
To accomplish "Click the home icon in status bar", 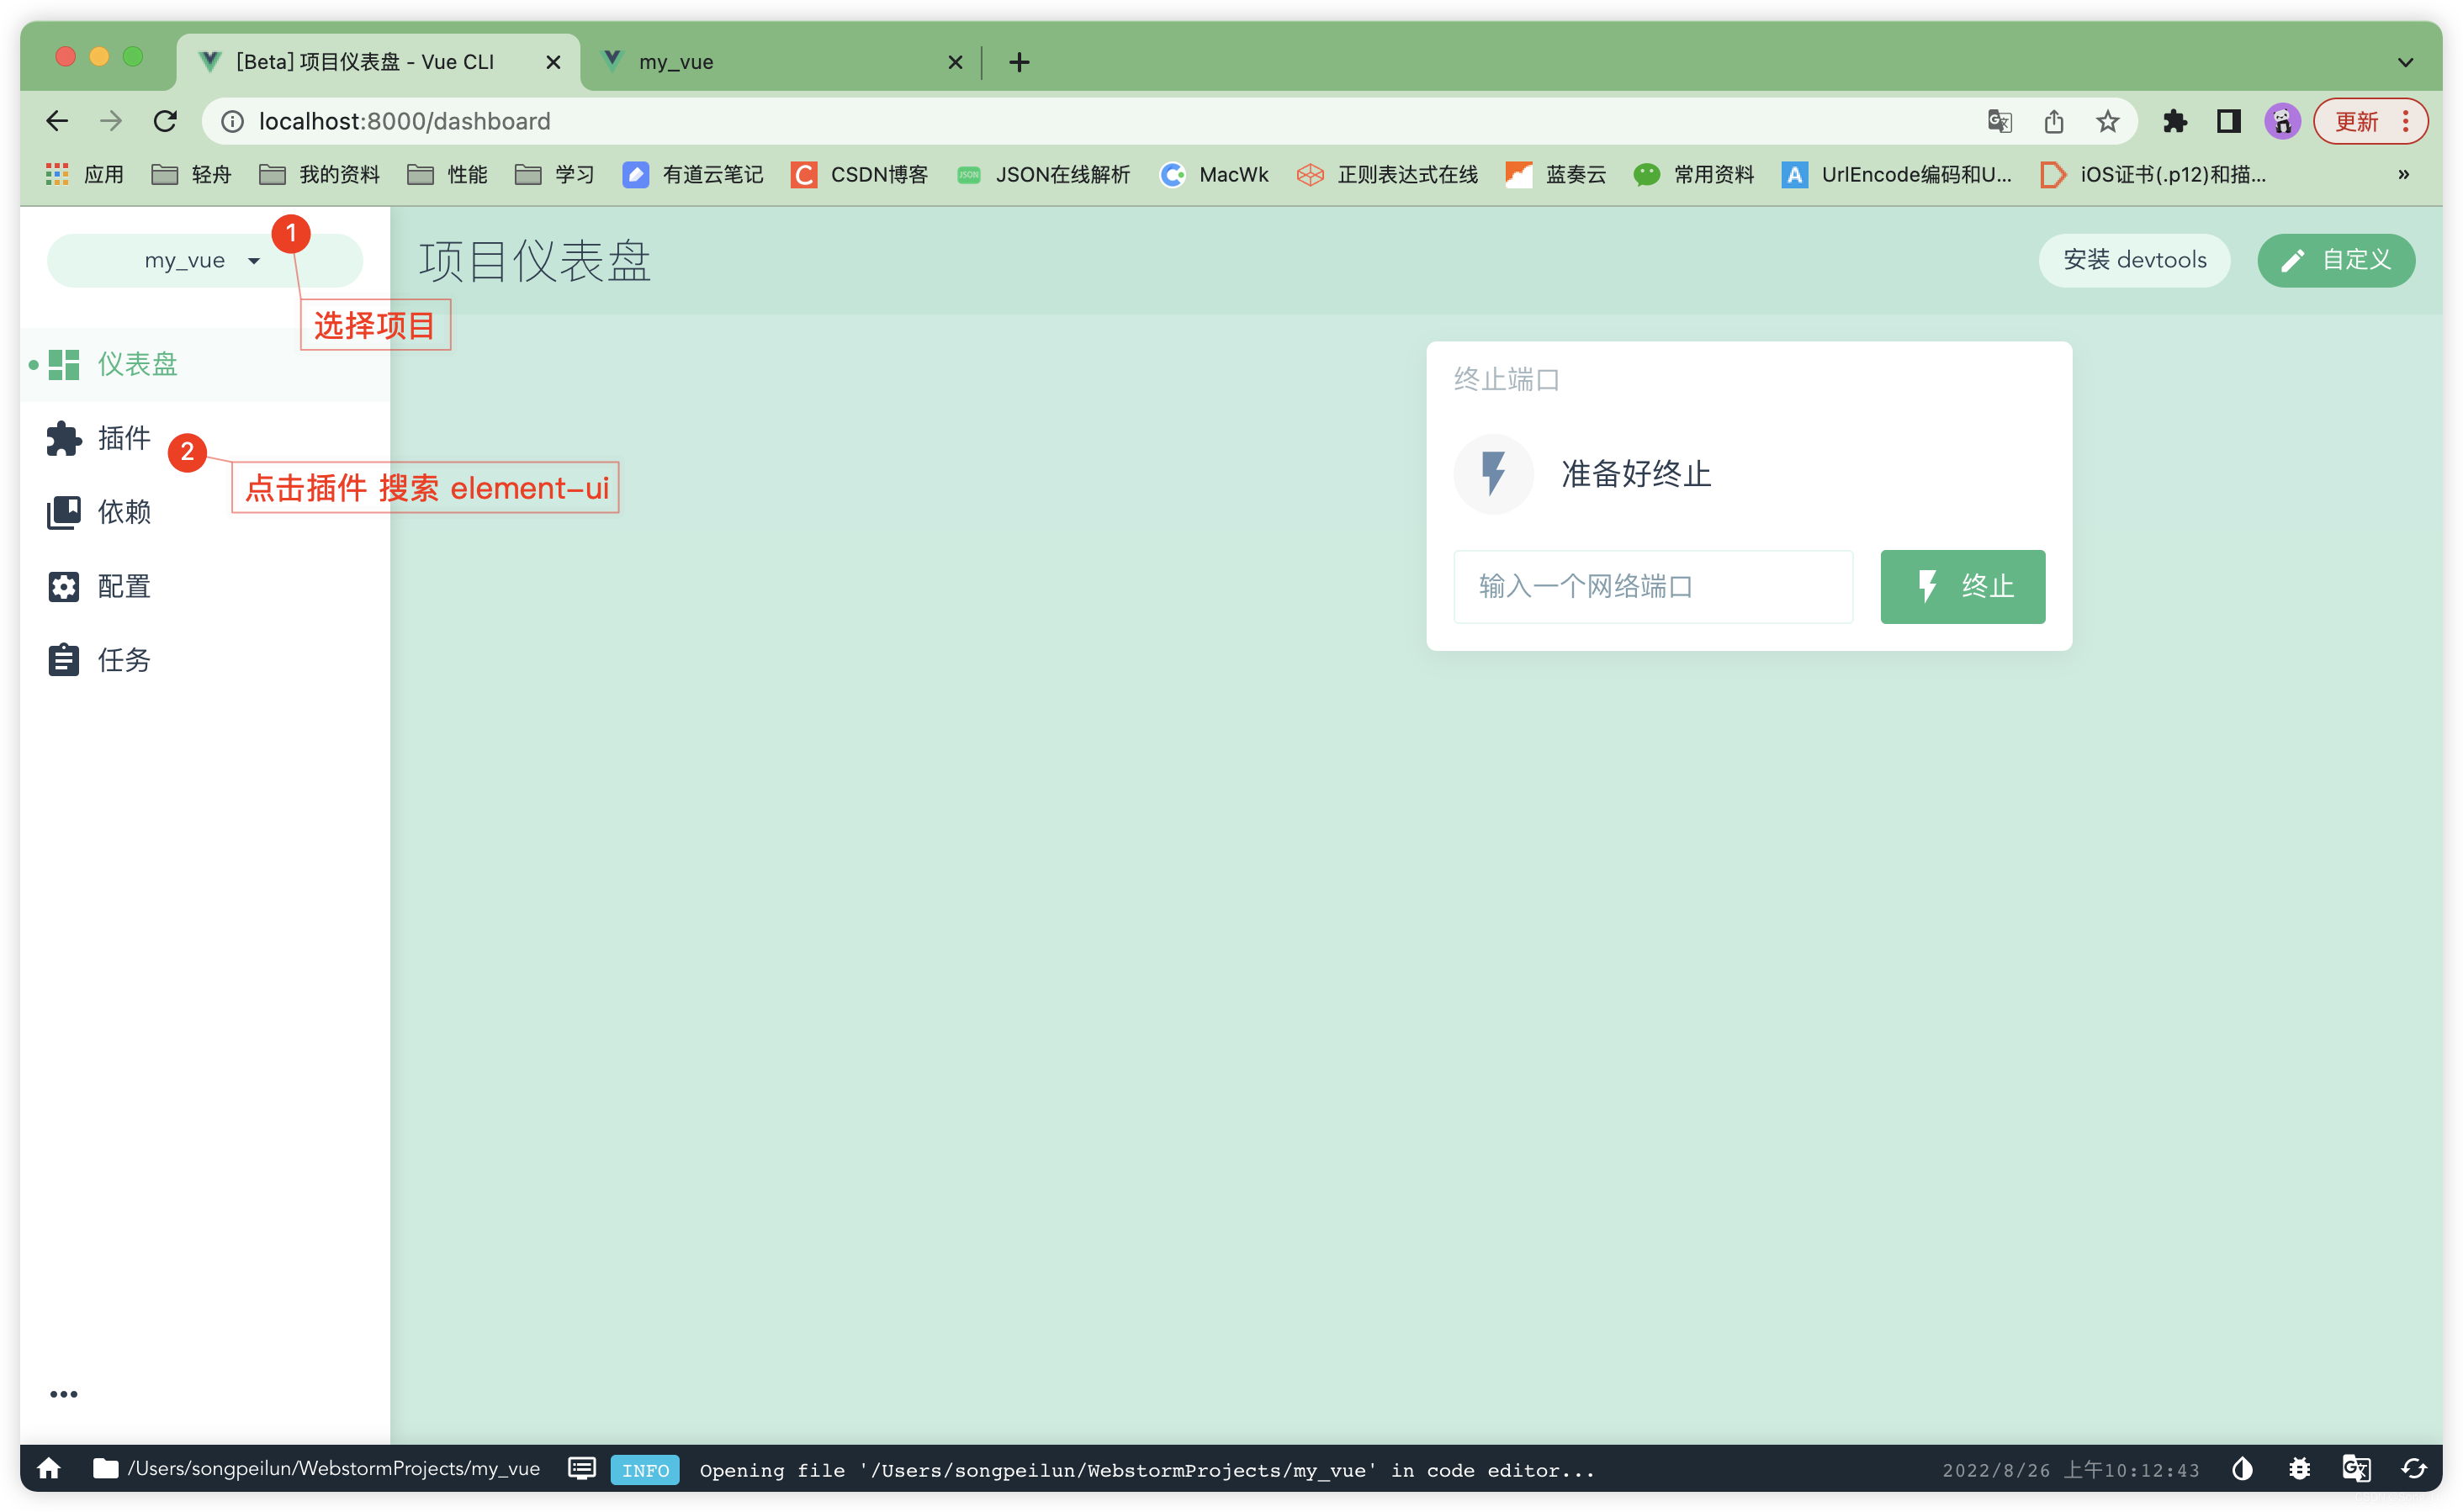I will point(49,1468).
